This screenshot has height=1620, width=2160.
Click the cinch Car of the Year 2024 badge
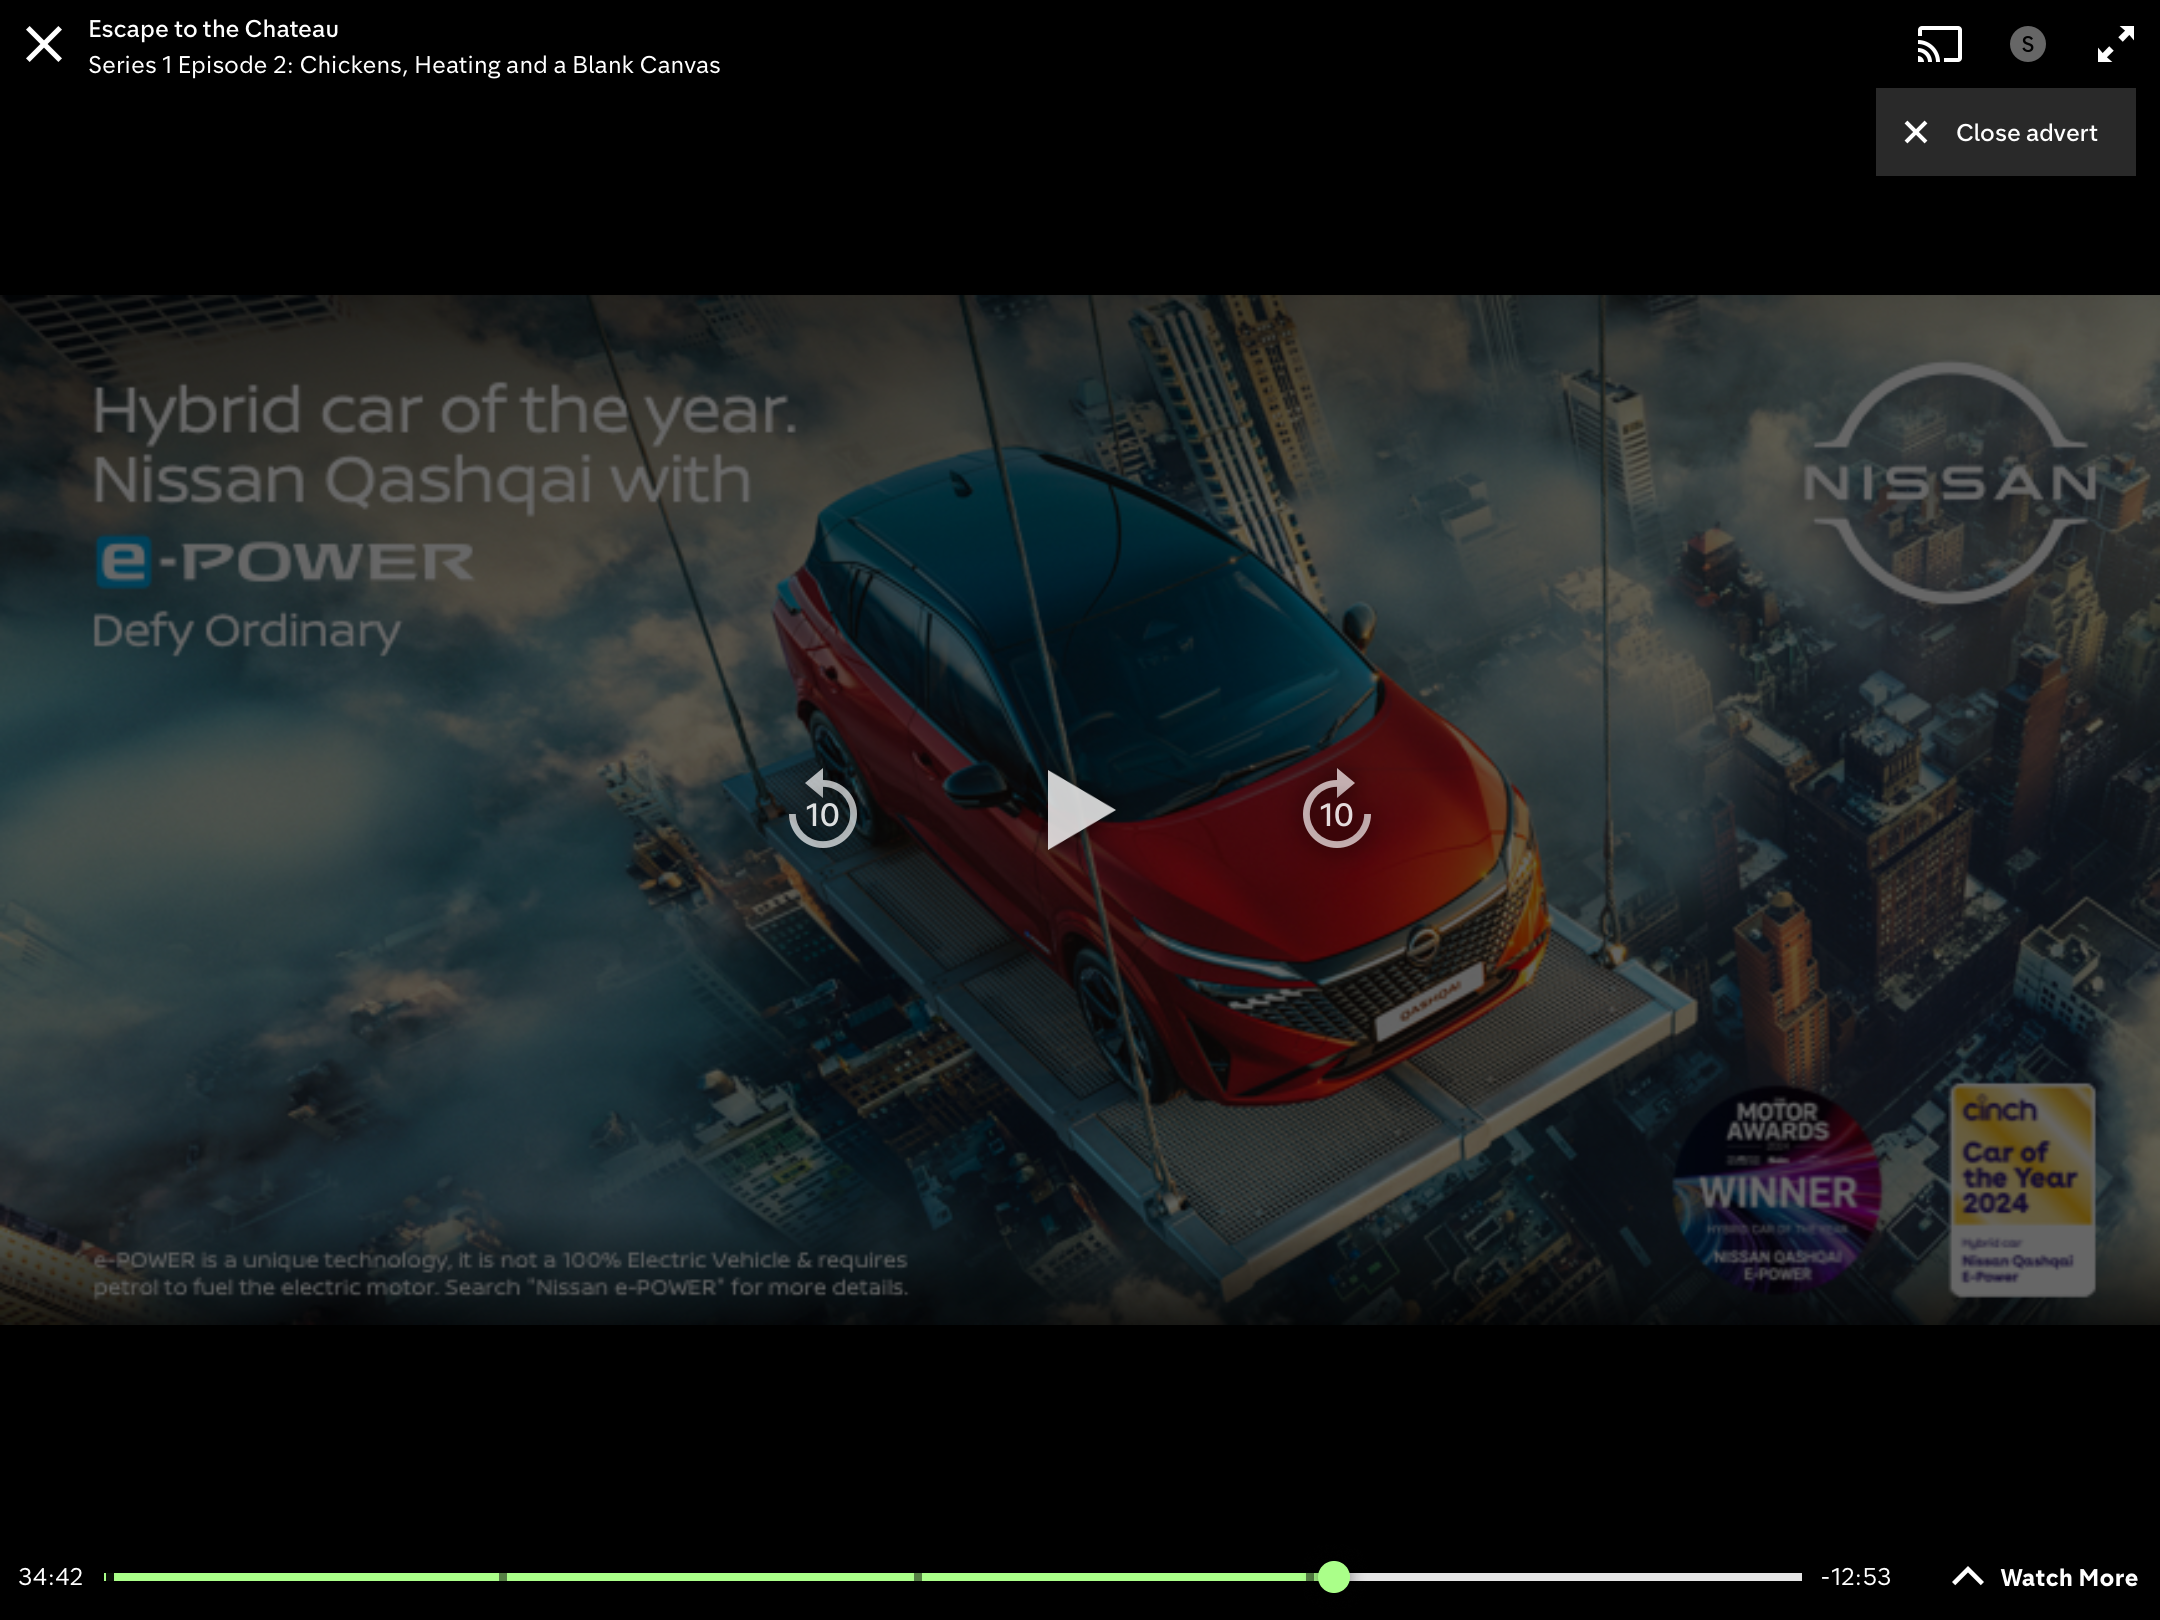pos(2022,1190)
